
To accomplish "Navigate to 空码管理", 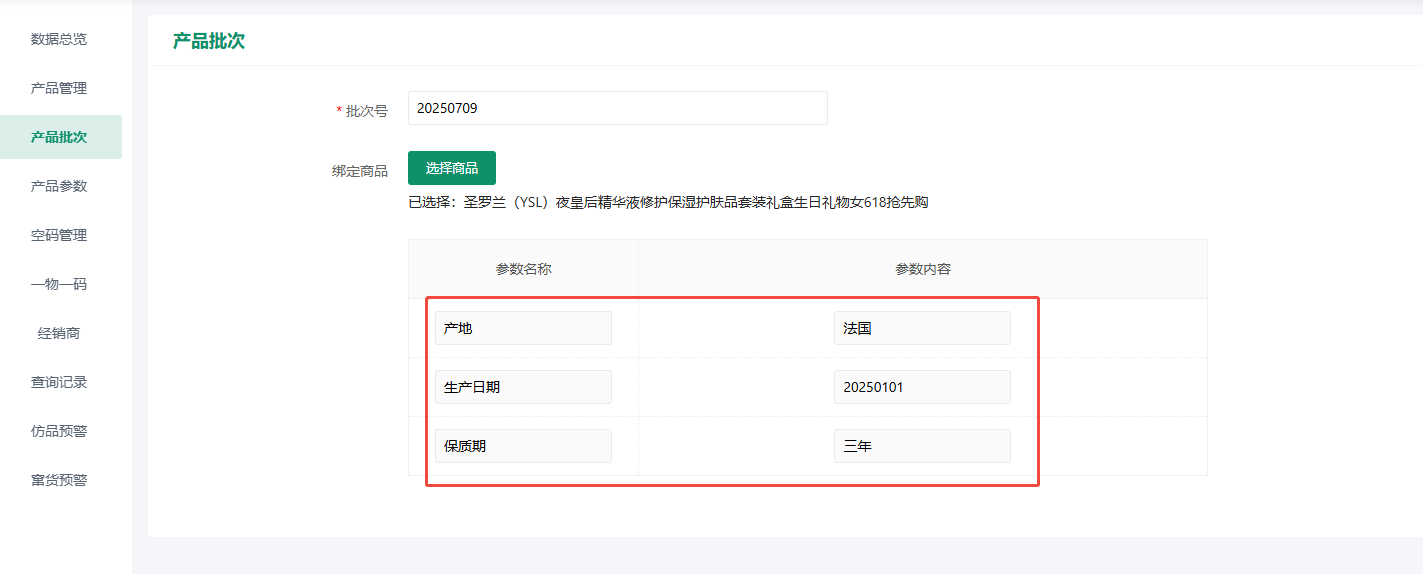I will tap(59, 235).
